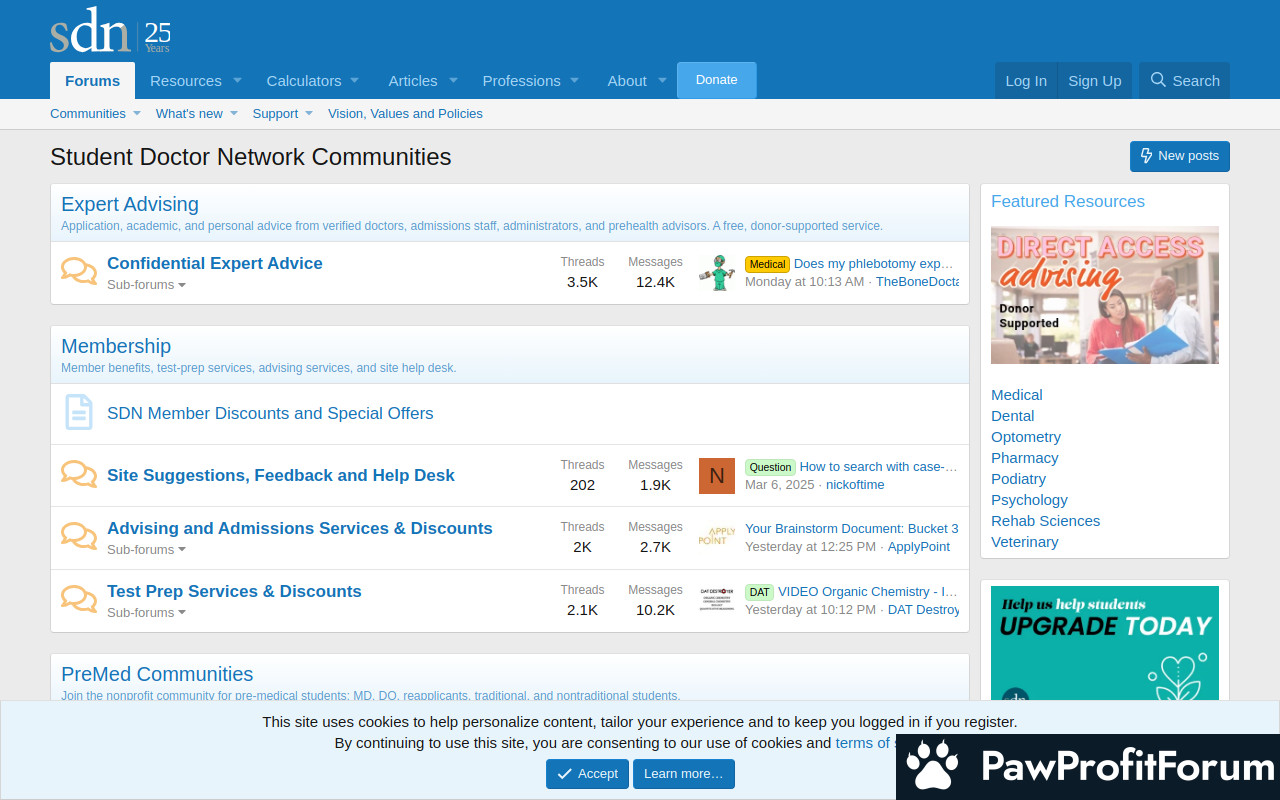Switch to the Forums tab
Viewport: 1280px width, 800px height.
92,81
